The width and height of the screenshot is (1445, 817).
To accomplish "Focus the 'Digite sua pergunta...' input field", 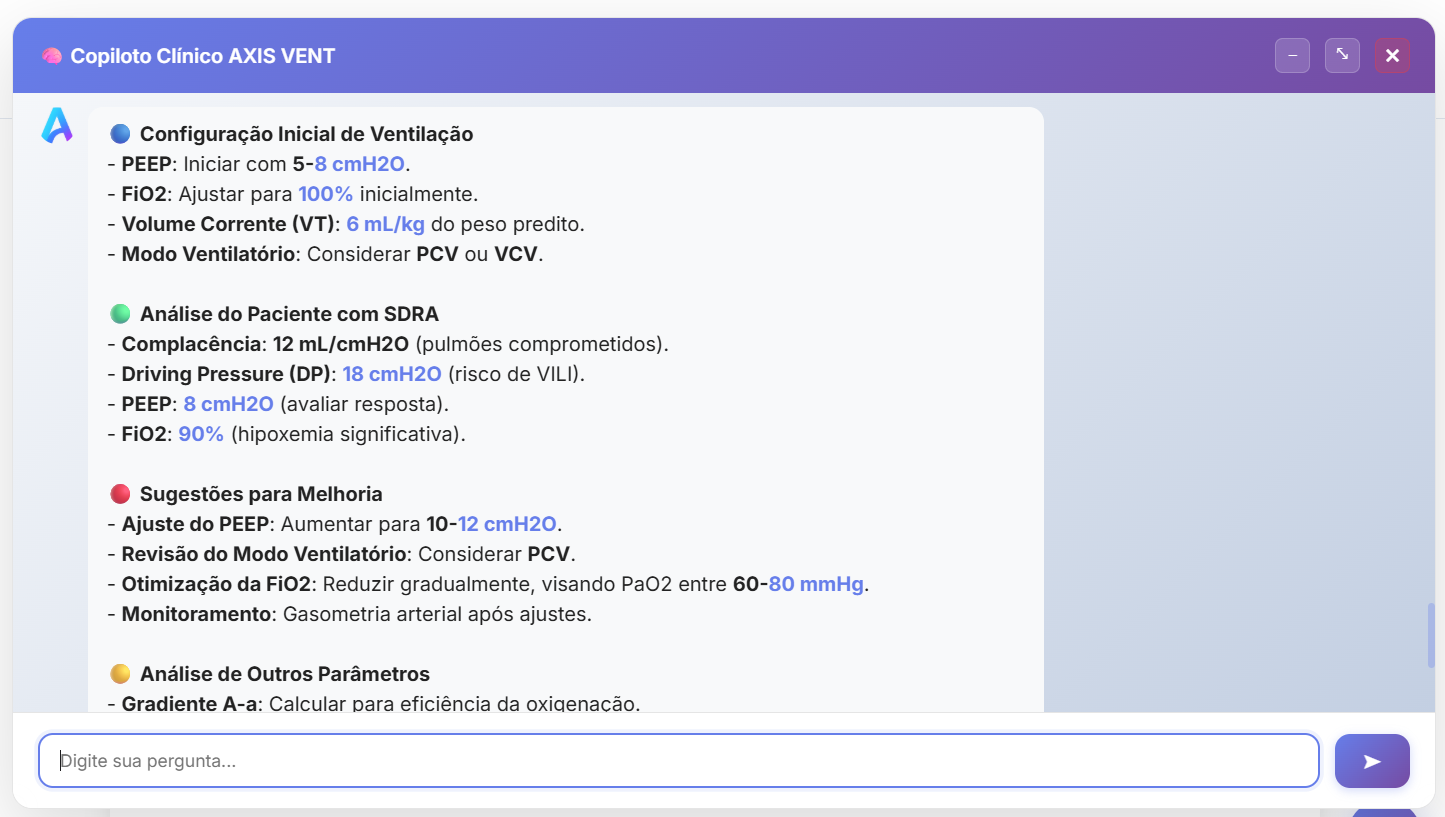I will coord(678,761).
